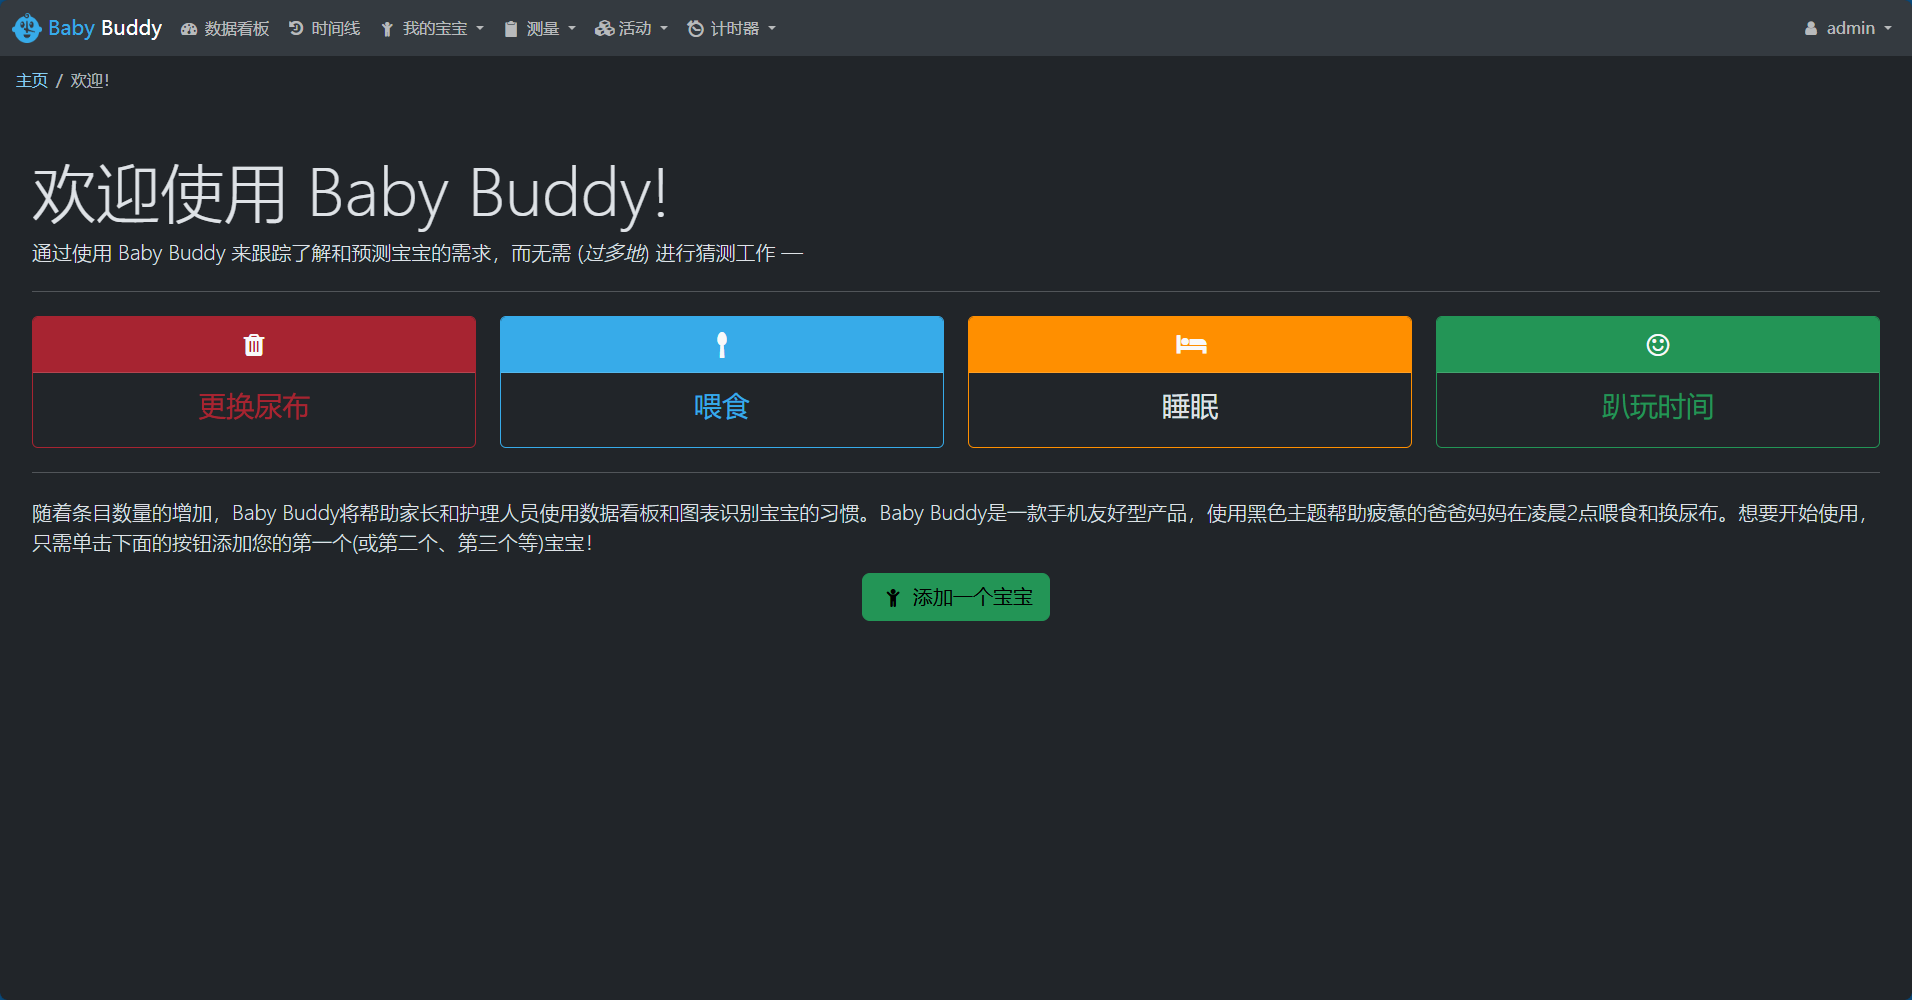Click the timeline history icon
This screenshot has height=1000, width=1912.
[296, 28]
